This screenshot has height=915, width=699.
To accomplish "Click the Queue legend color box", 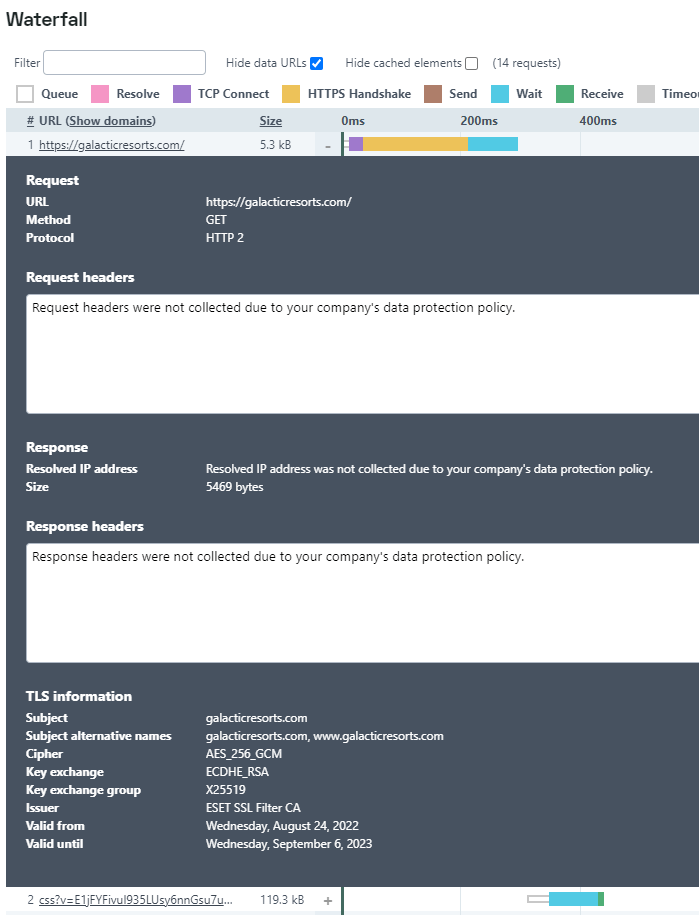I will [26, 94].
